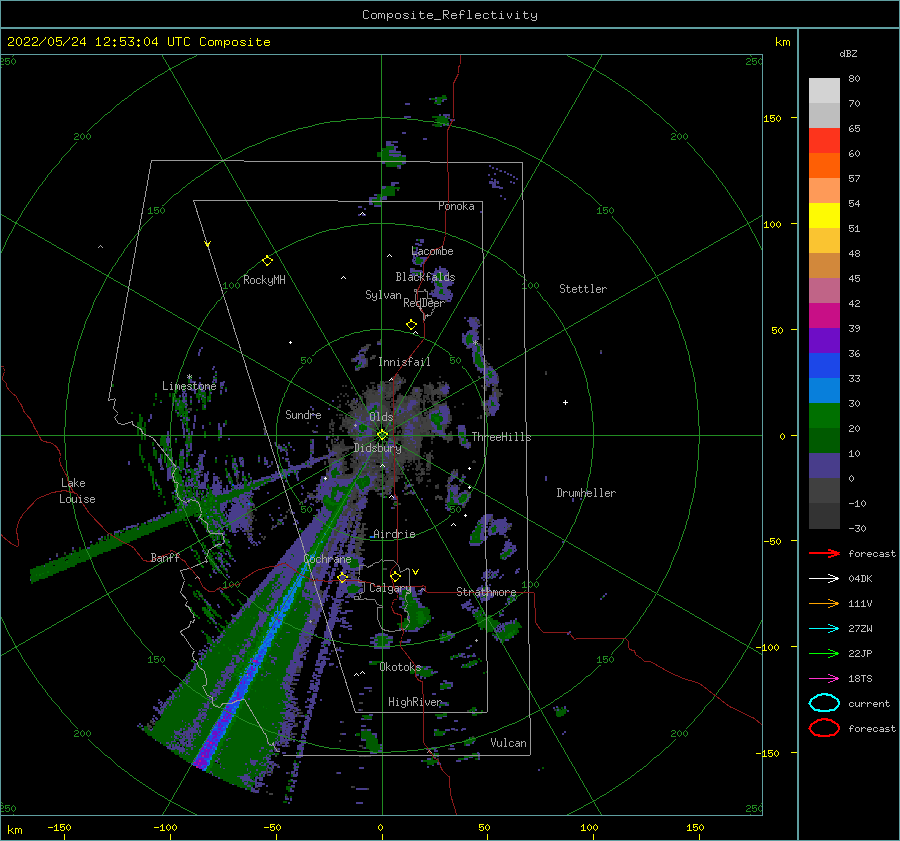Click the Okotoks town label
The image size is (900, 841).
click(400, 667)
